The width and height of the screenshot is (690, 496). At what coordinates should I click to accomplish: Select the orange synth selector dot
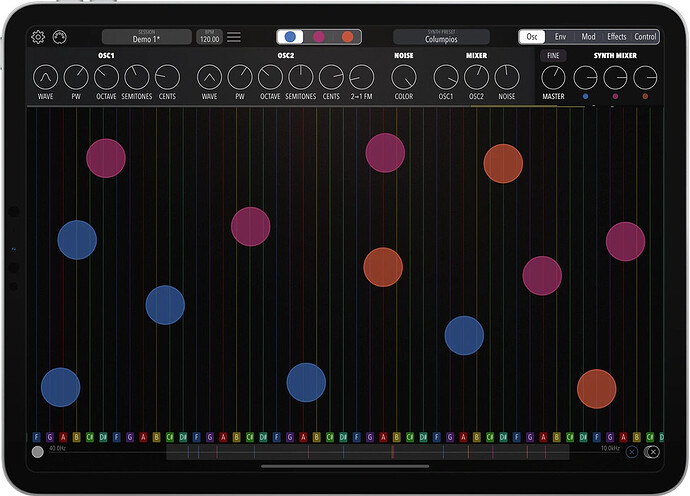point(348,37)
